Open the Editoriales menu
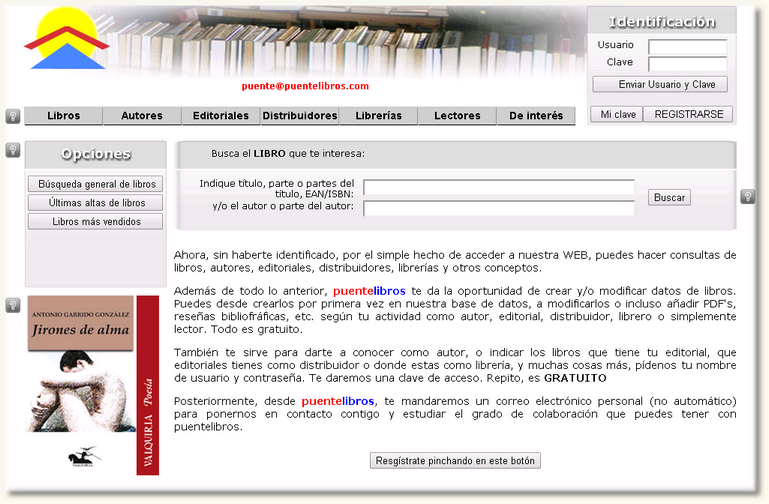This screenshot has height=504, width=769. coord(221,116)
